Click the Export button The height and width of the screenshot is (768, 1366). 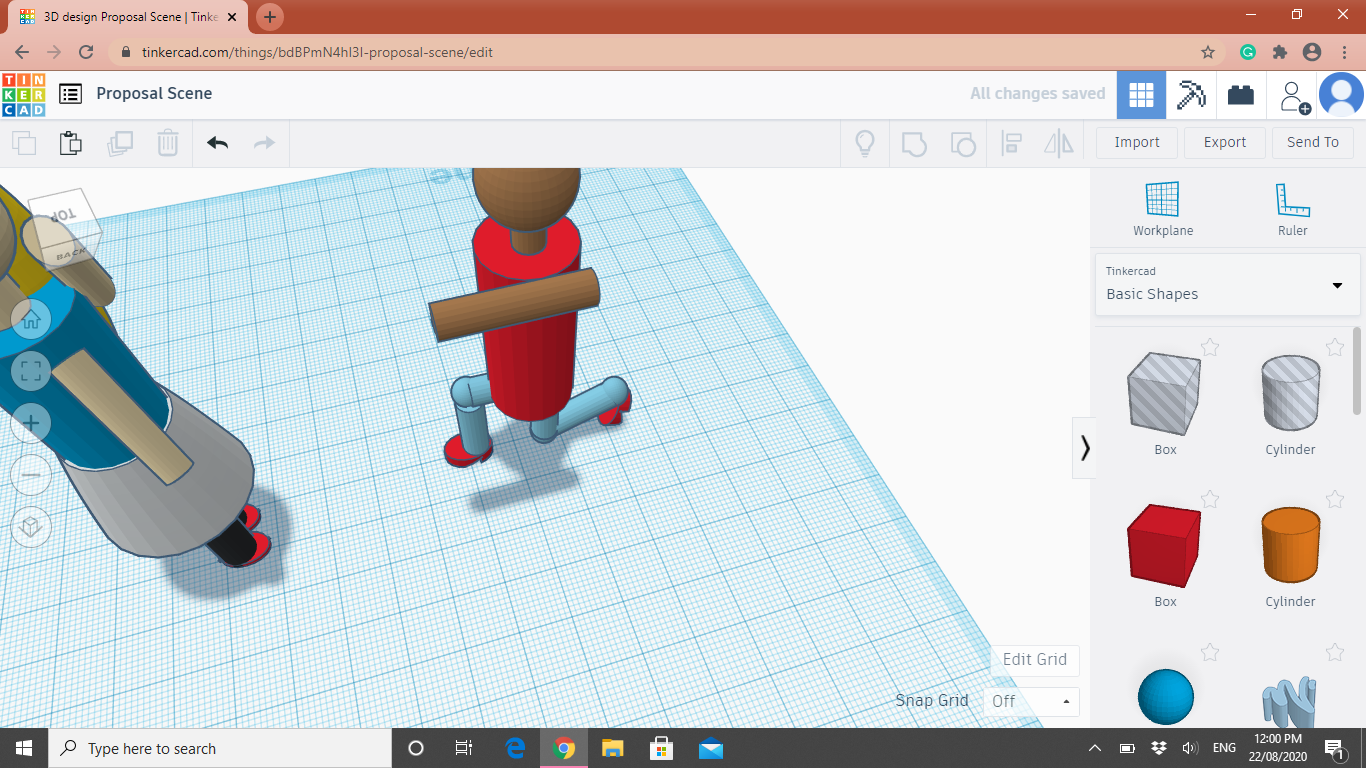pyautogui.click(x=1225, y=142)
